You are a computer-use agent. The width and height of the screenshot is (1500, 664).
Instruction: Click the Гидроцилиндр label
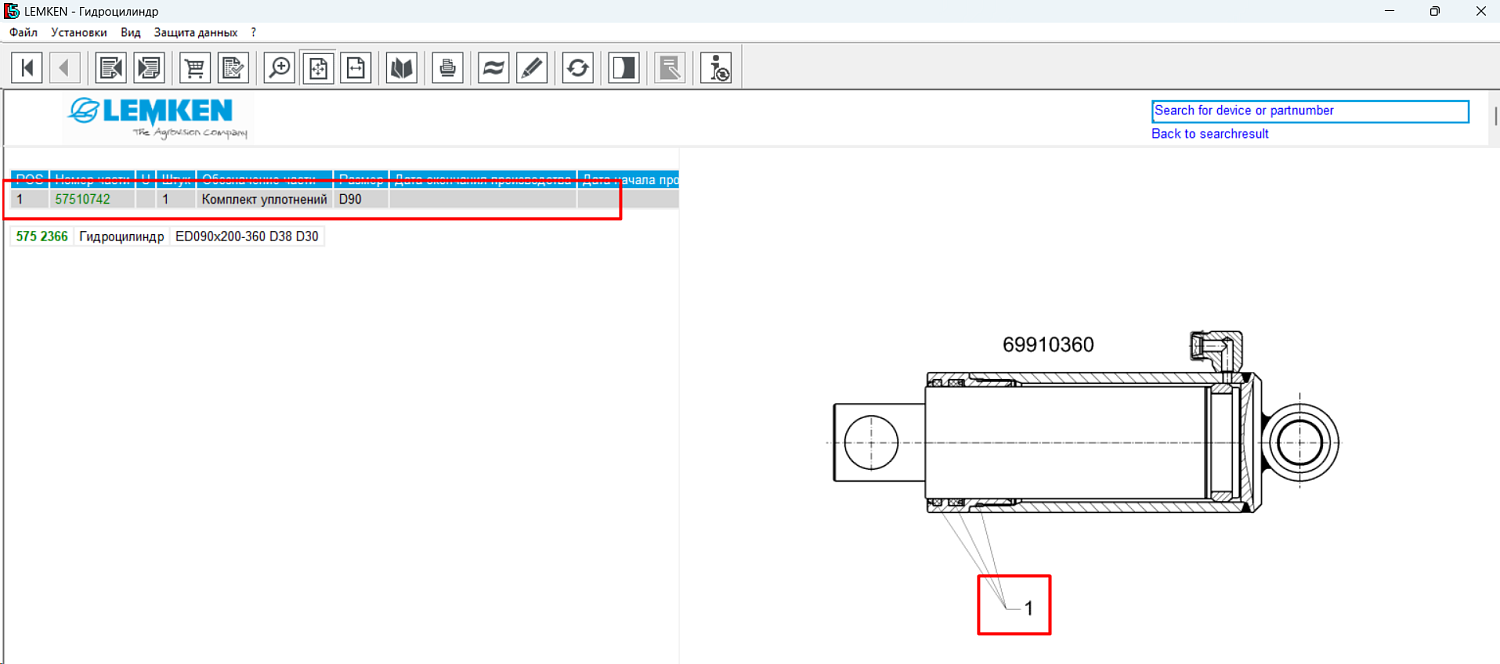pos(121,237)
